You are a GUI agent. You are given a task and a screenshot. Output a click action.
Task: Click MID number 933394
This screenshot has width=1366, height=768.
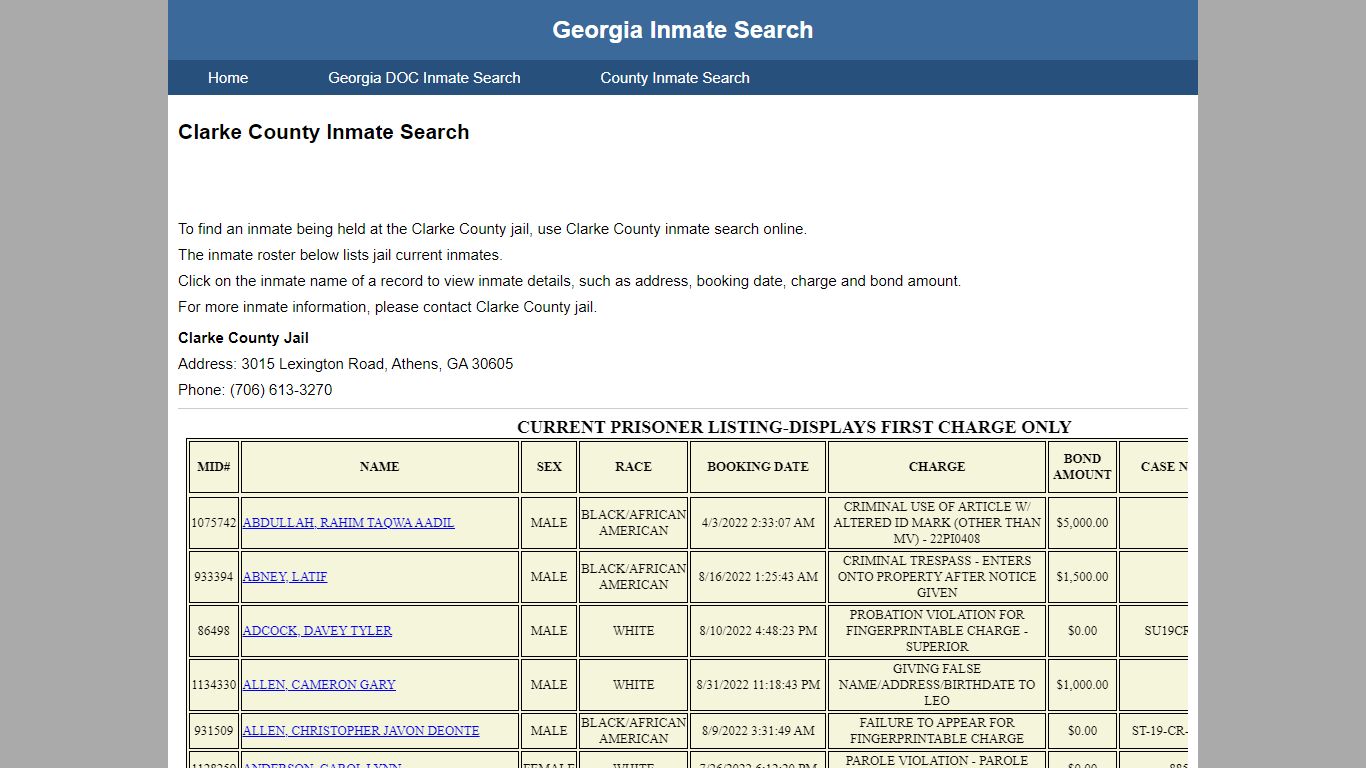[x=214, y=577]
